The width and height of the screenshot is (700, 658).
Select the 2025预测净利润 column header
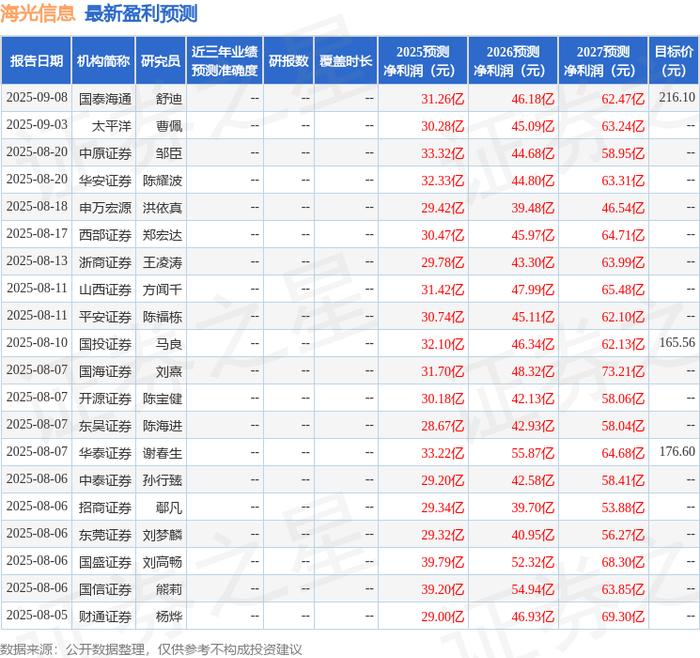point(423,61)
